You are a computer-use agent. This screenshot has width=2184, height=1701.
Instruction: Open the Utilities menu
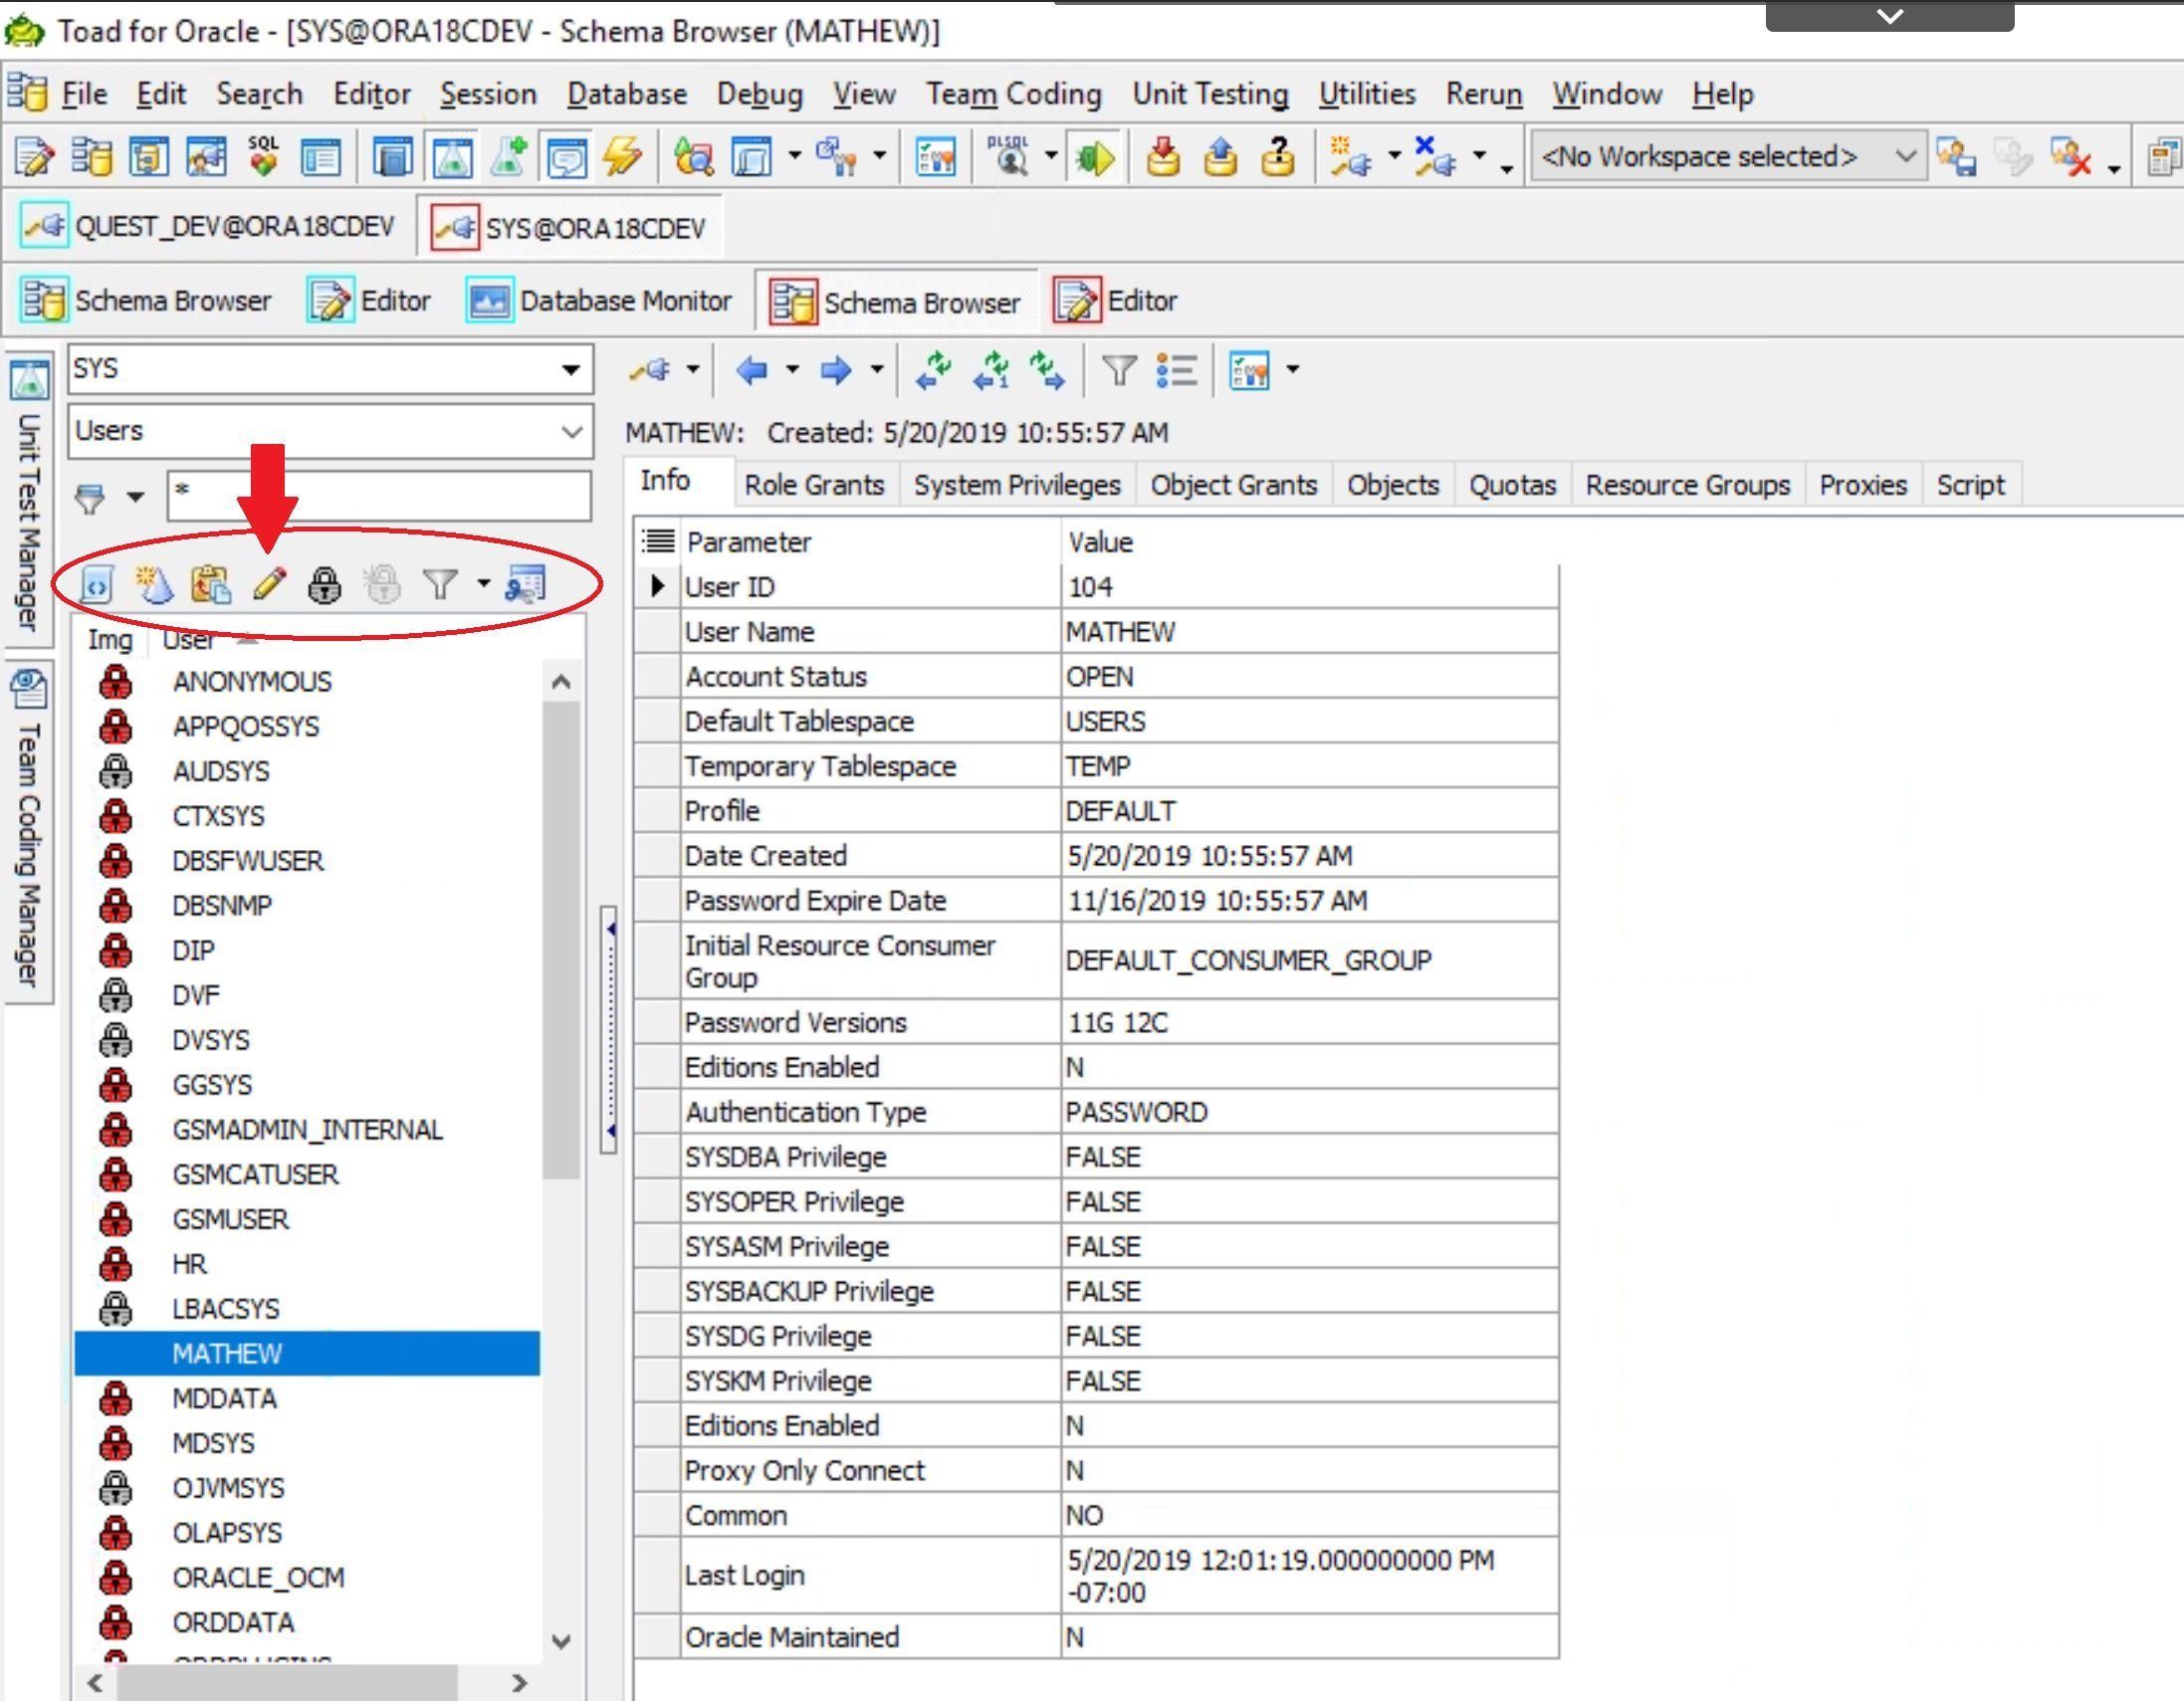click(x=1366, y=94)
